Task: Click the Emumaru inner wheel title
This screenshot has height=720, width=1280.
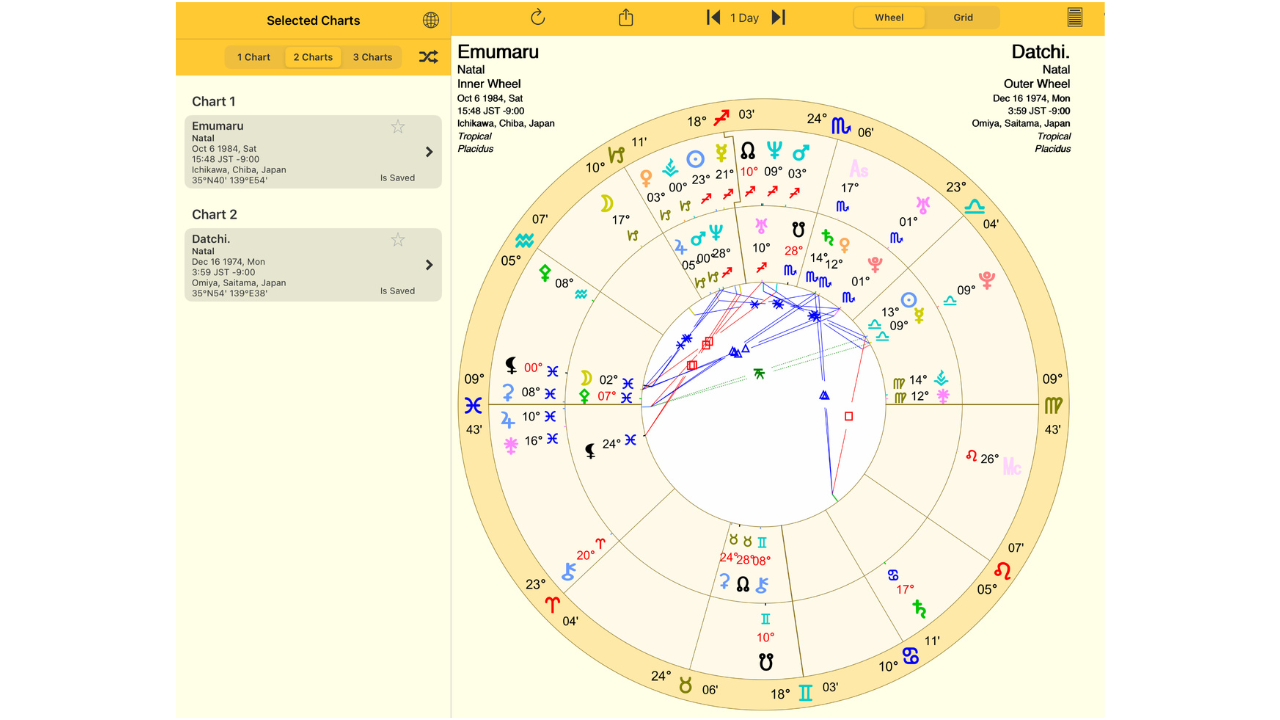Action: tap(498, 52)
